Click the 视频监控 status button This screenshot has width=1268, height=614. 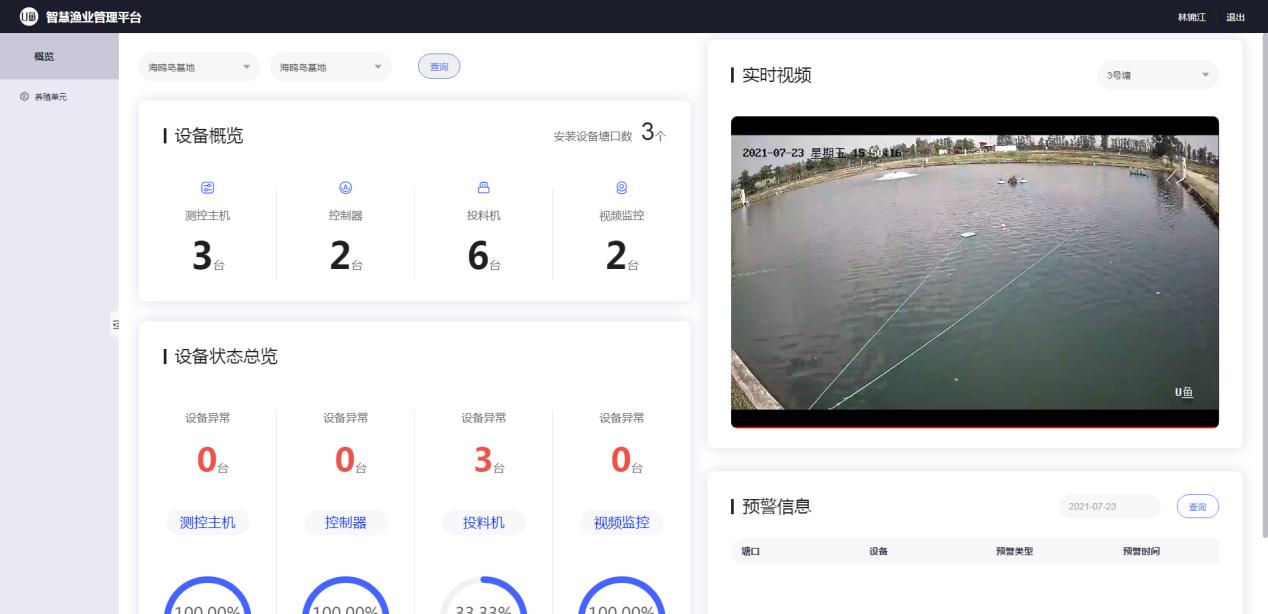point(621,522)
